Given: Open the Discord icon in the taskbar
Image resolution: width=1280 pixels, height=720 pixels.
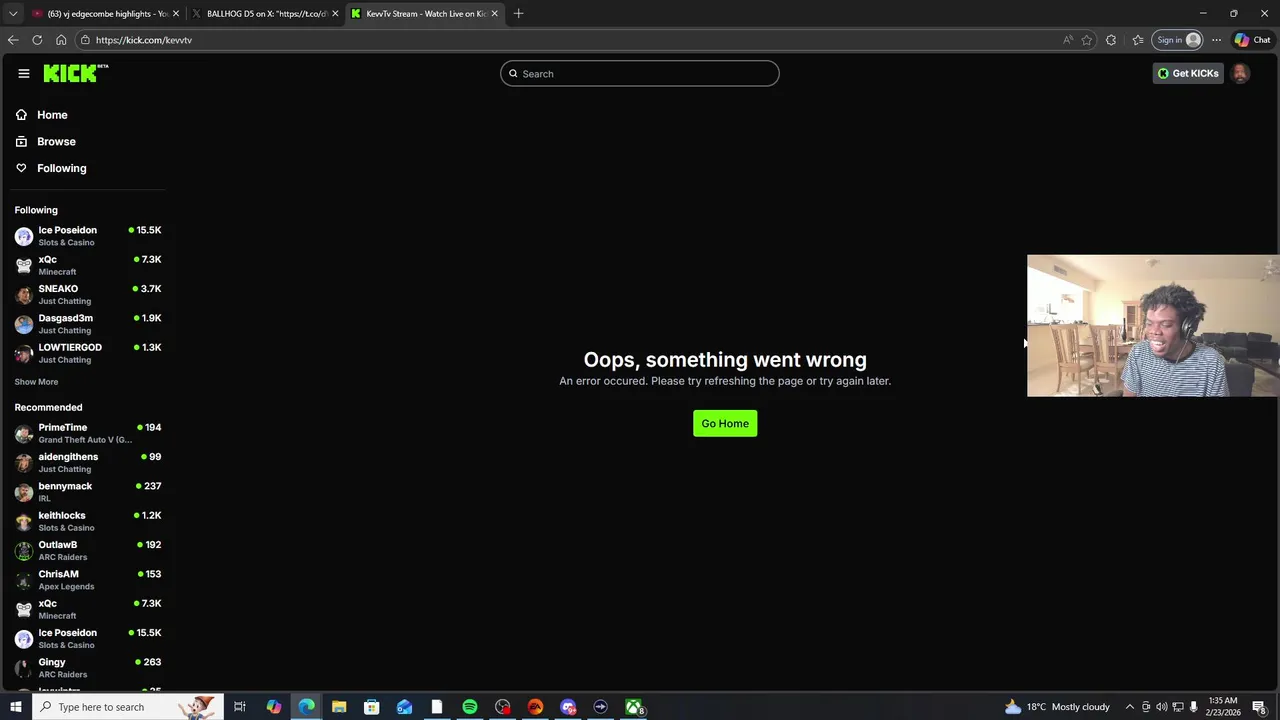Looking at the screenshot, I should (x=568, y=707).
